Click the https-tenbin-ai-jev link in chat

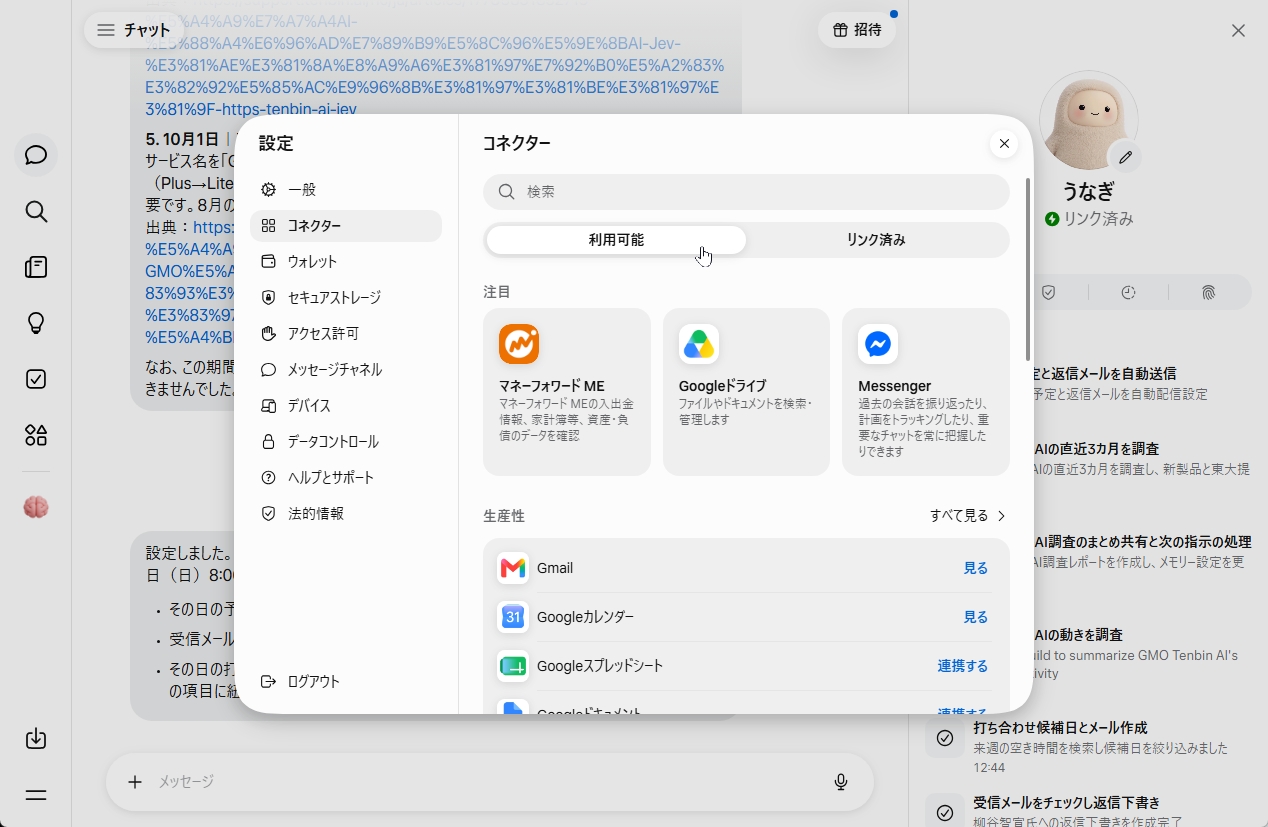pos(289,109)
